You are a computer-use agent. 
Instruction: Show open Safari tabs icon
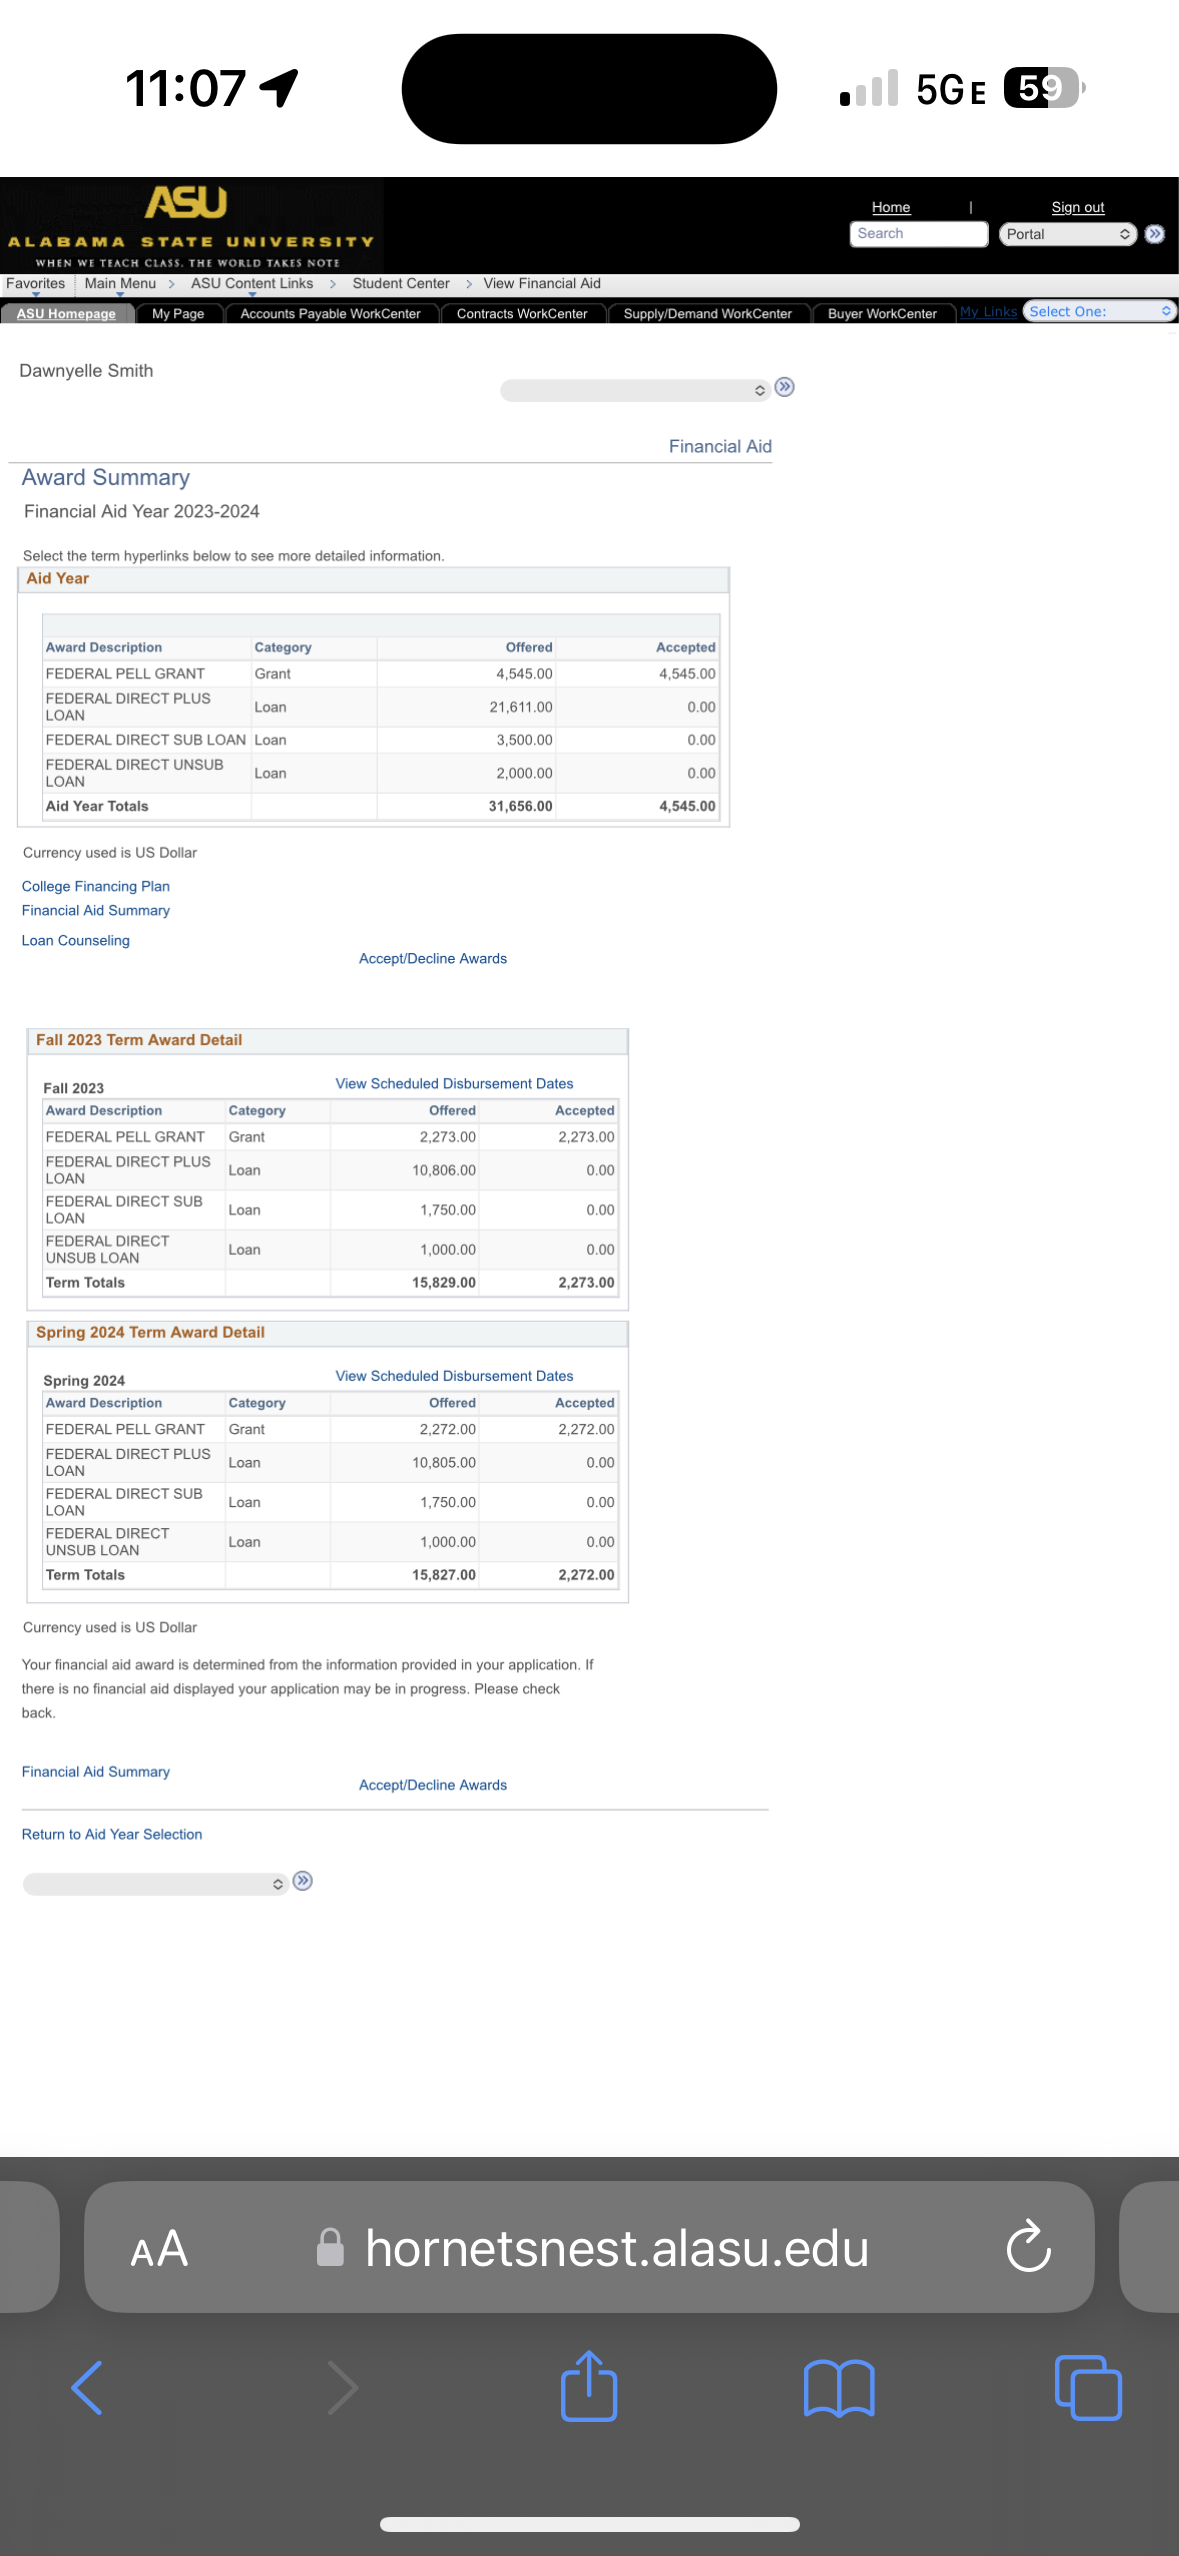tap(1088, 2387)
